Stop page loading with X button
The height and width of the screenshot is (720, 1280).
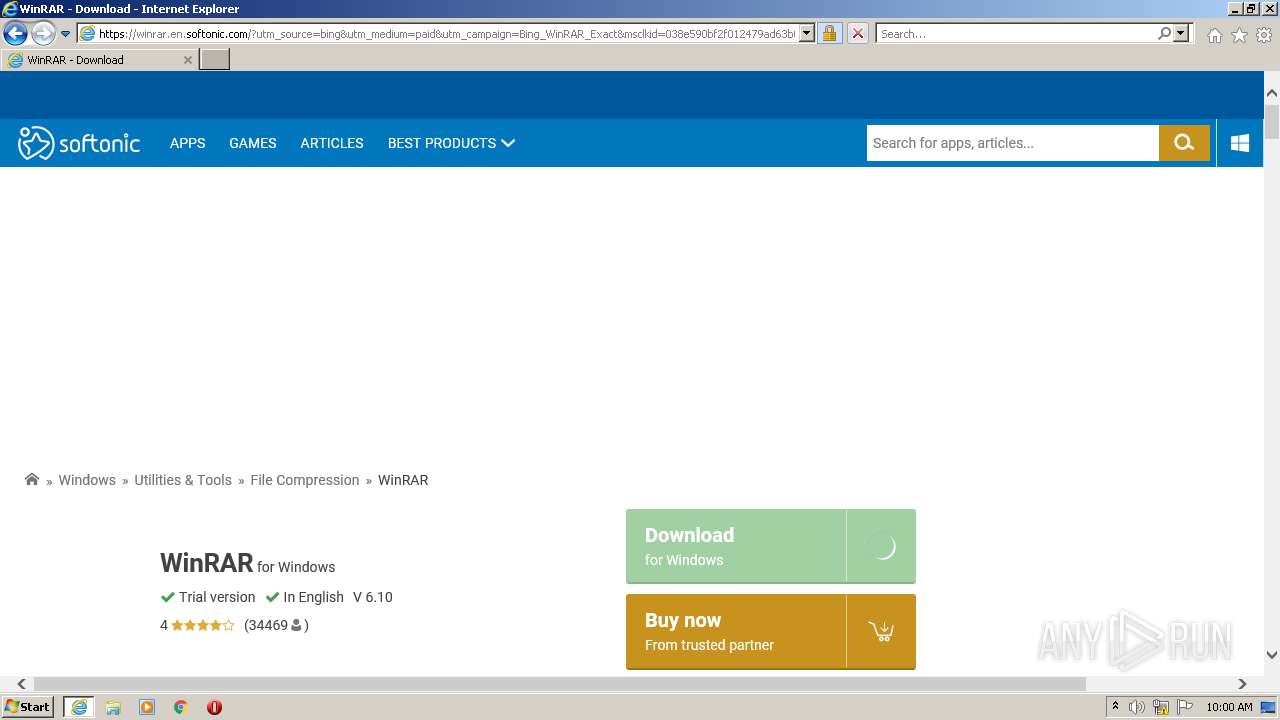click(857, 34)
